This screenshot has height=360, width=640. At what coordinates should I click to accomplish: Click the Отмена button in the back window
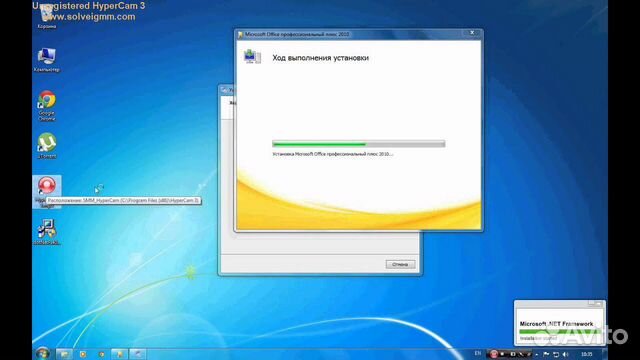pos(400,264)
